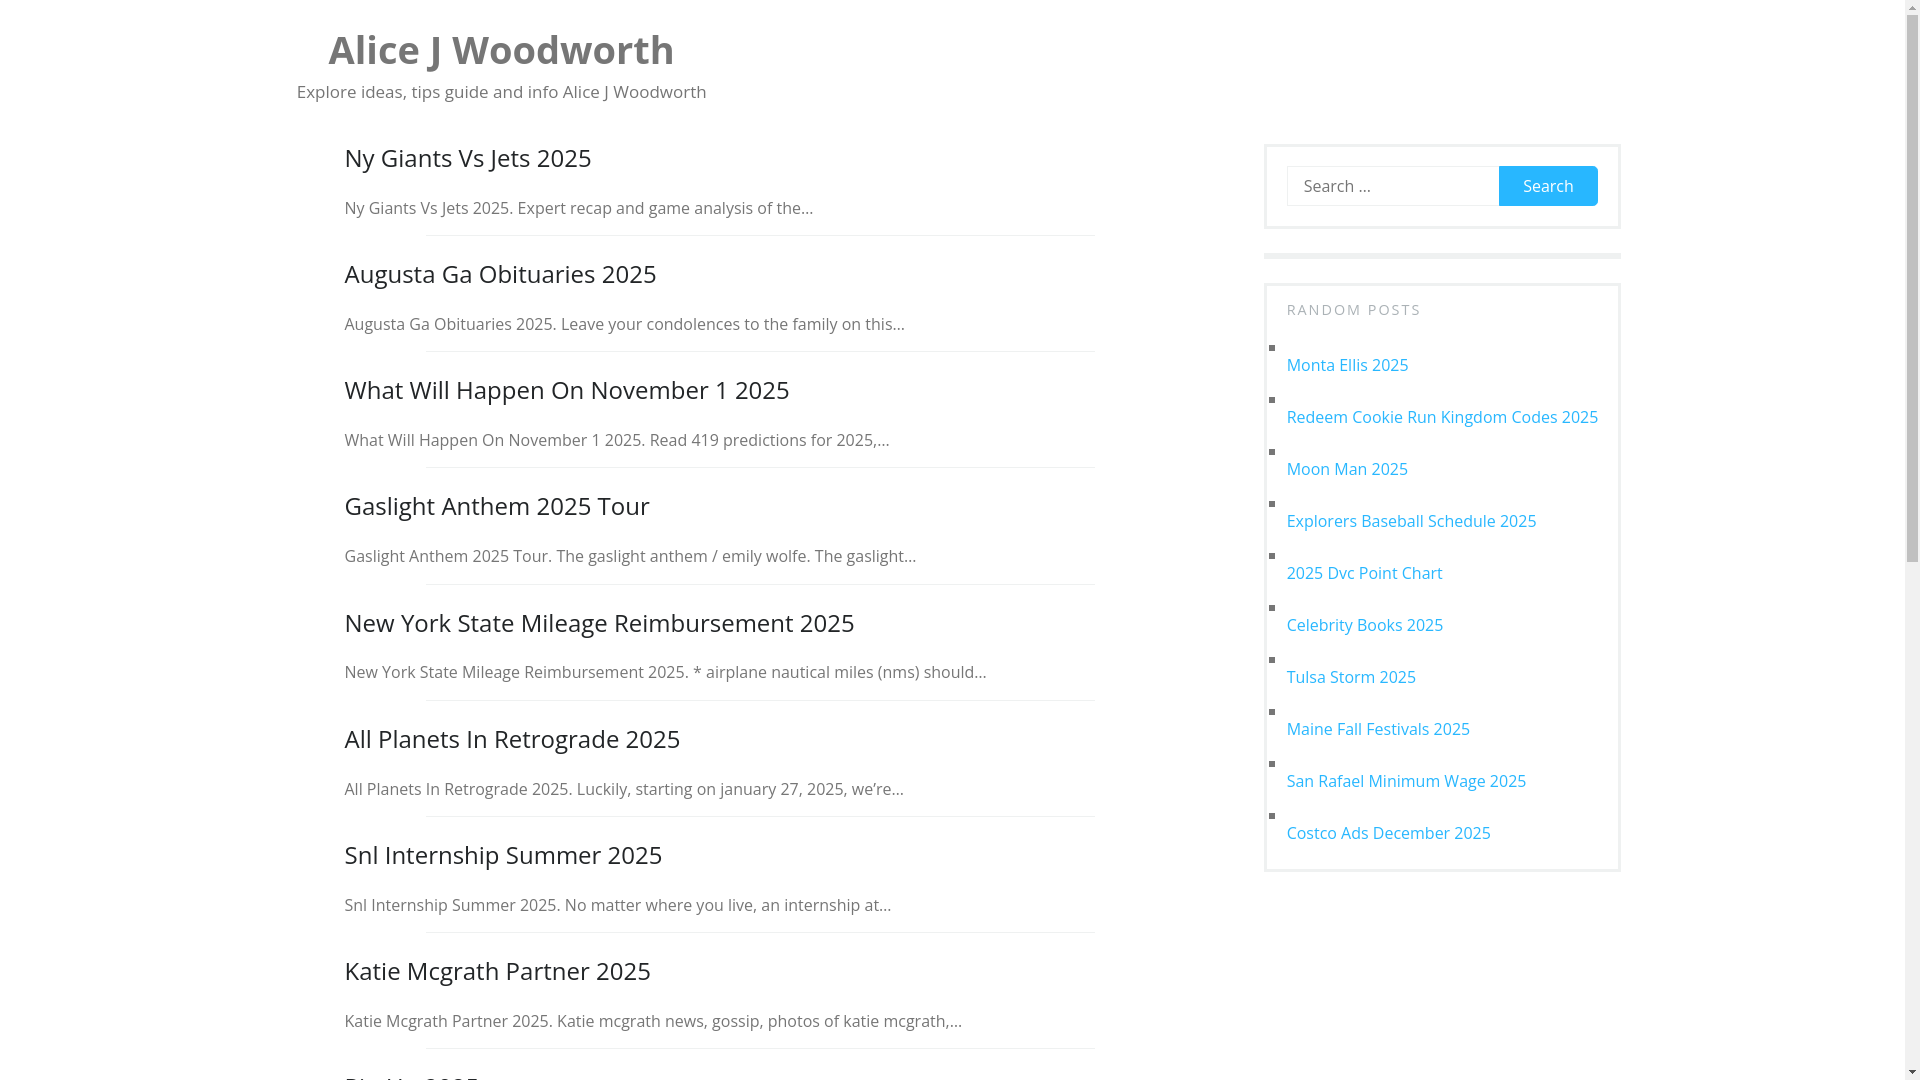Open San Rafael Minimum Wage 2025 link
This screenshot has width=1920, height=1080.
tap(1406, 781)
